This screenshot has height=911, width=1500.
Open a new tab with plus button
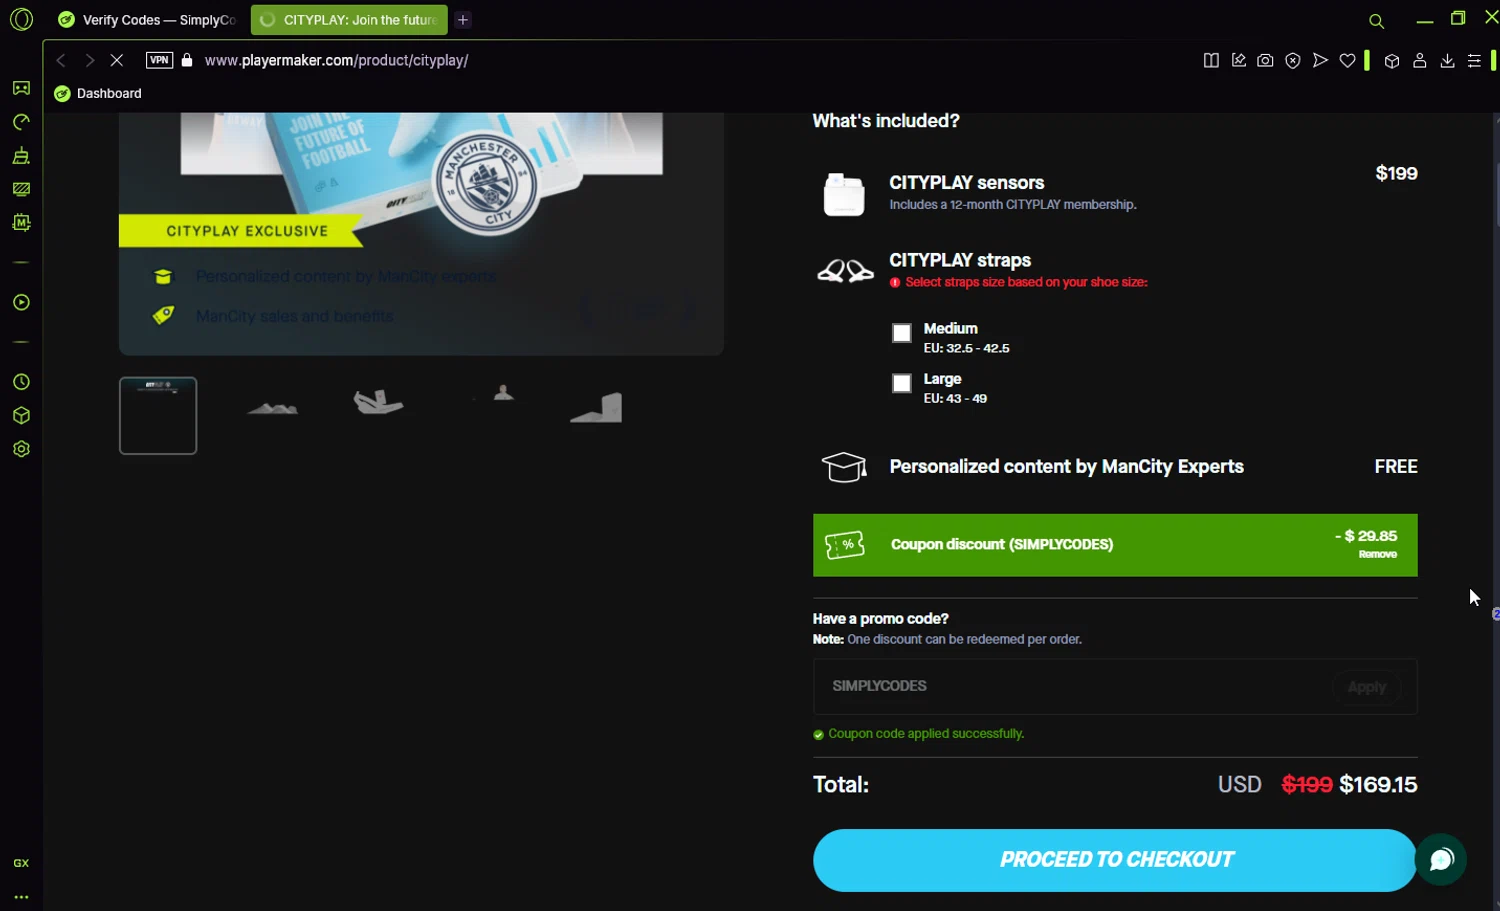[463, 20]
